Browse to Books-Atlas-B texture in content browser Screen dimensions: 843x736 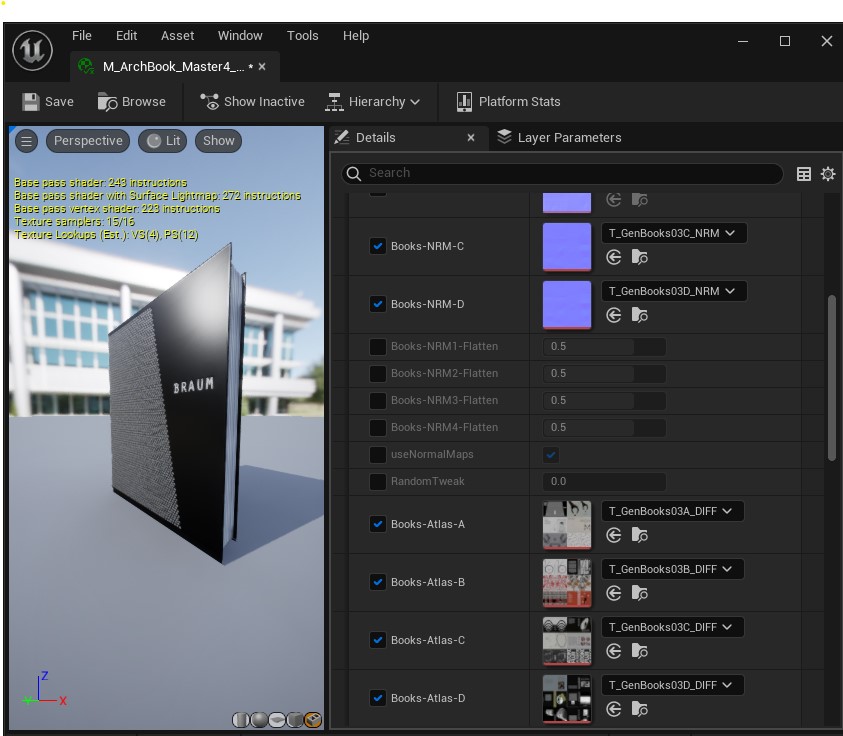point(639,594)
